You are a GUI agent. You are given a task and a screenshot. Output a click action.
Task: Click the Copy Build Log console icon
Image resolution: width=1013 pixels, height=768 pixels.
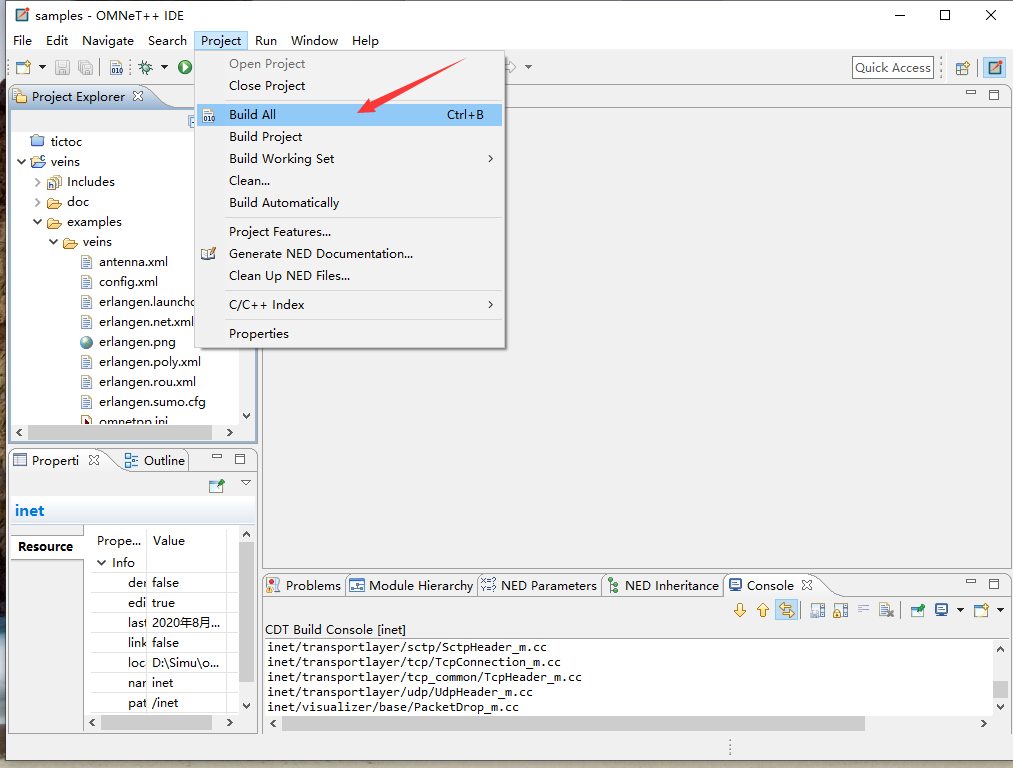(x=817, y=610)
